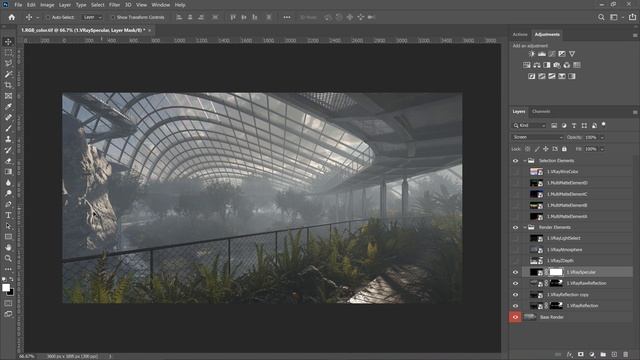Screen dimensions: 640x360
Task: Click the zoom percentage field in status bar
Action: (x=27, y=356)
